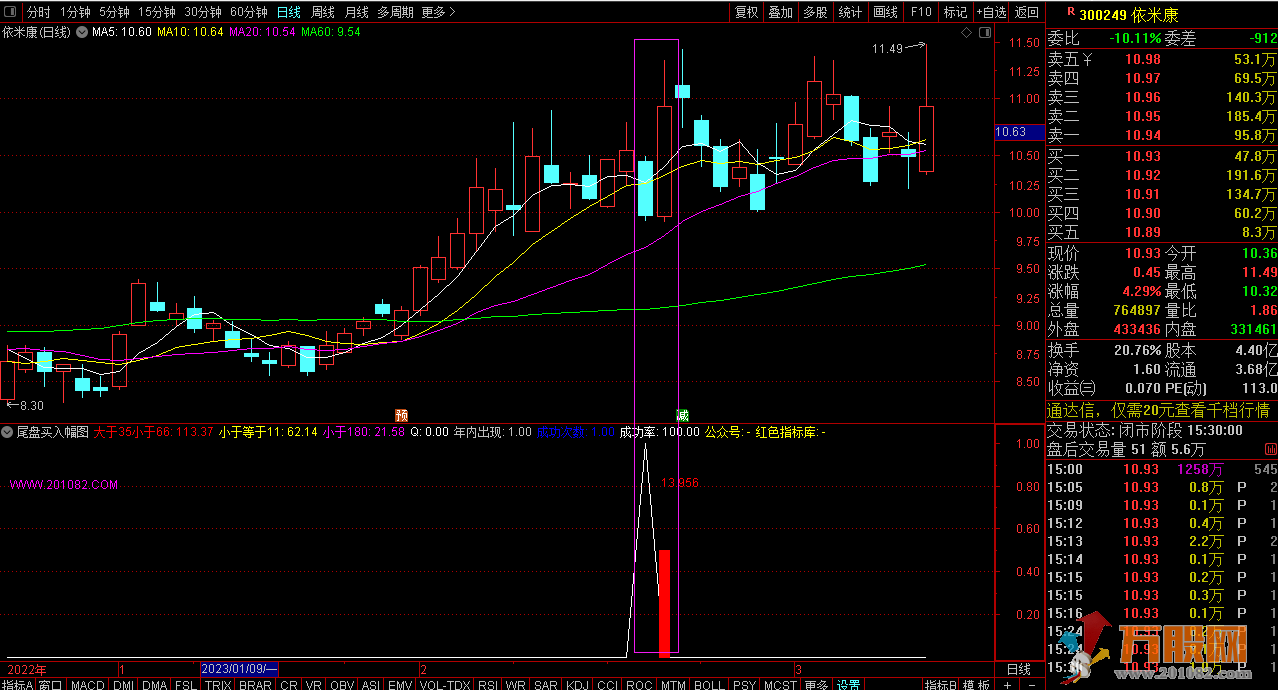Expand the 更多 > periods menu

pyautogui.click(x=439, y=12)
